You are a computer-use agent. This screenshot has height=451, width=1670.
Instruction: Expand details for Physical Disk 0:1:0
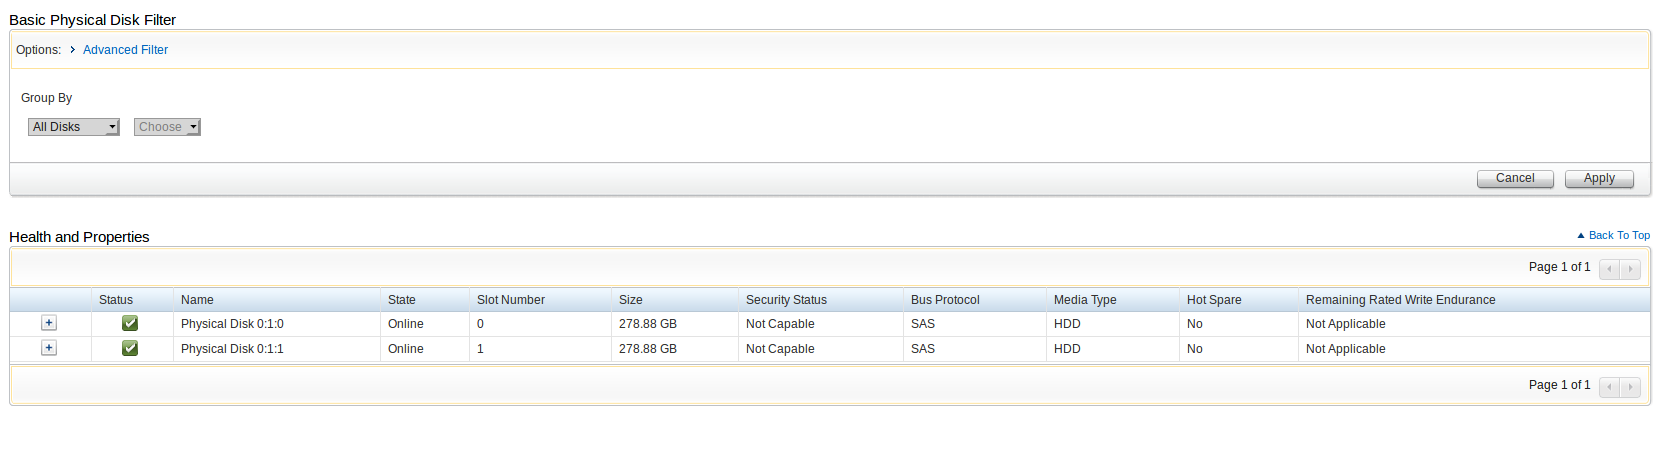coord(49,323)
